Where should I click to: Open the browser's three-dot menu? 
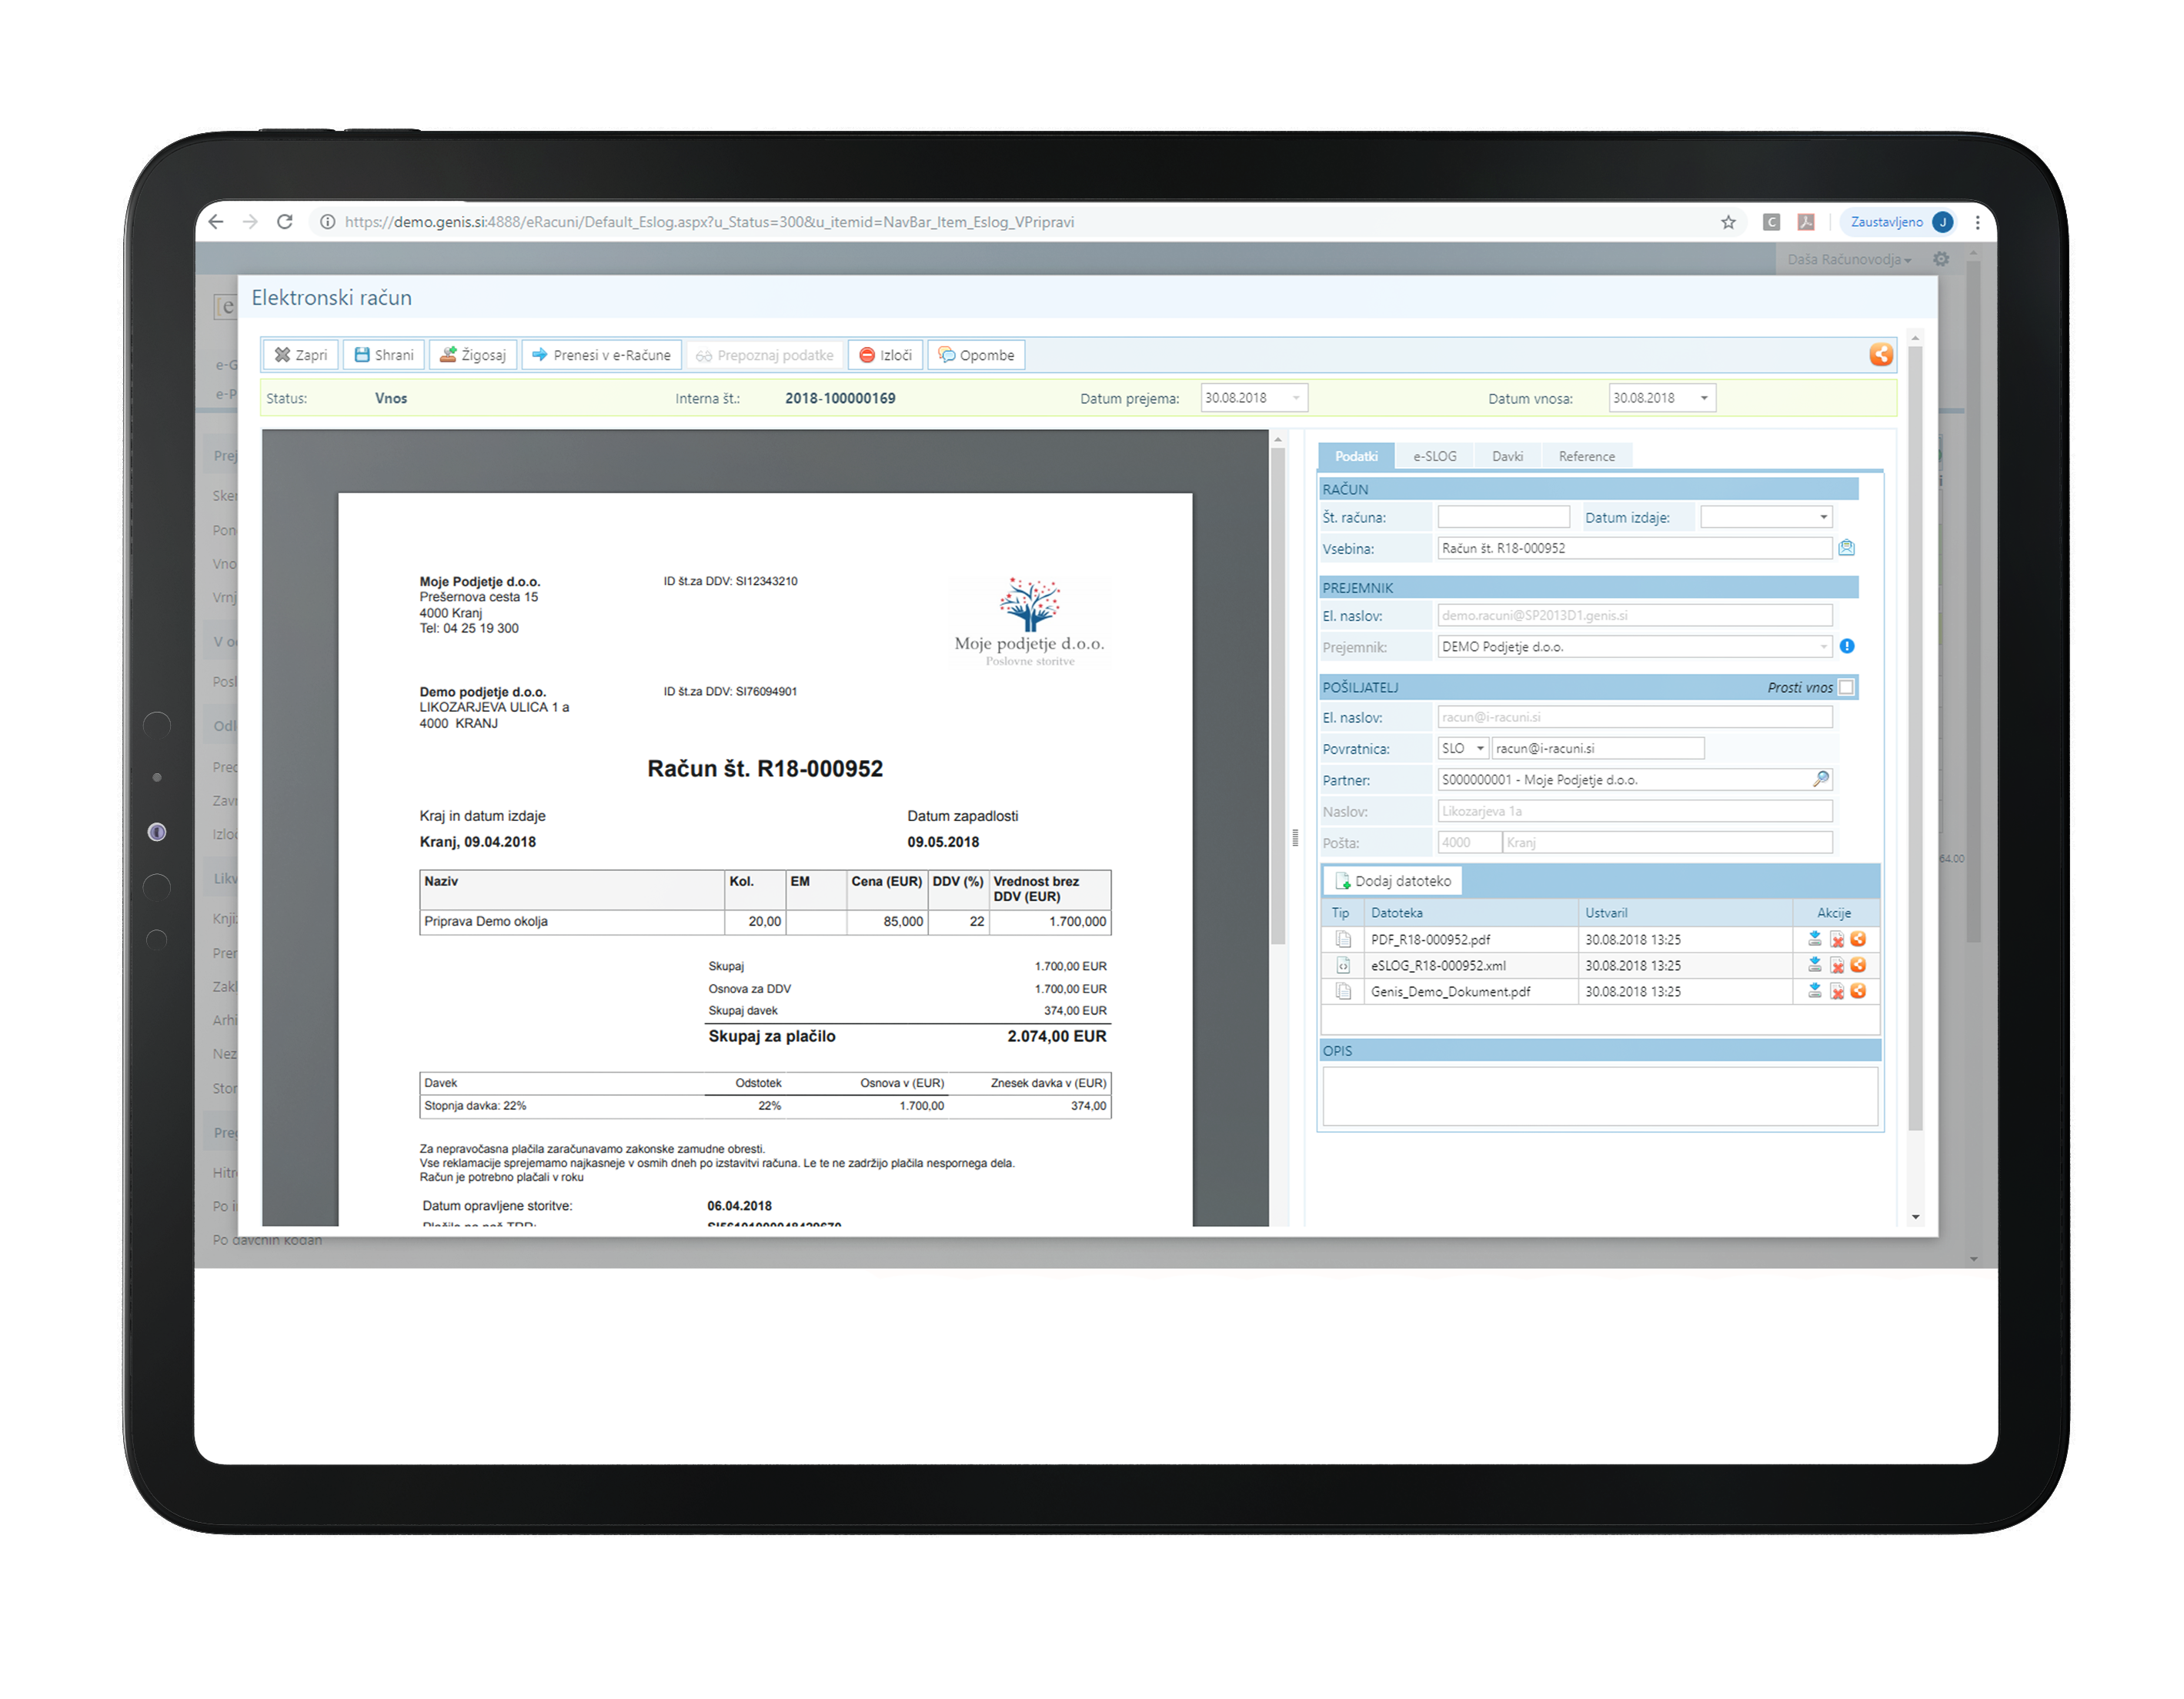tap(1977, 222)
